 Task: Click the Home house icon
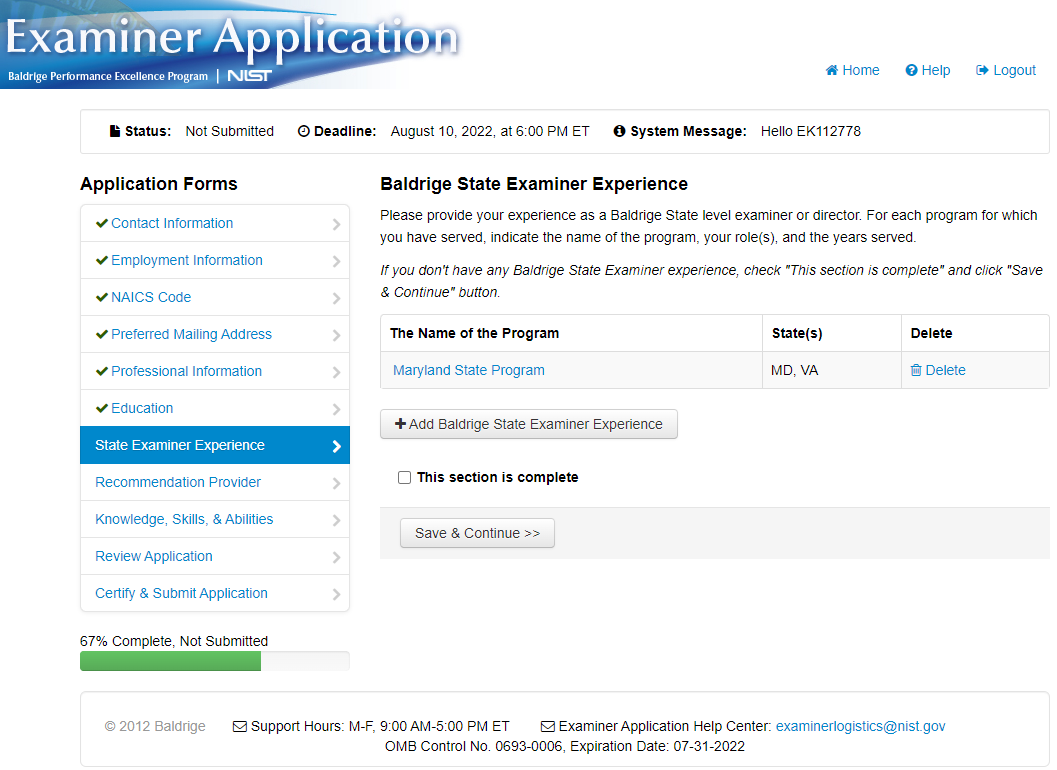tap(832, 70)
